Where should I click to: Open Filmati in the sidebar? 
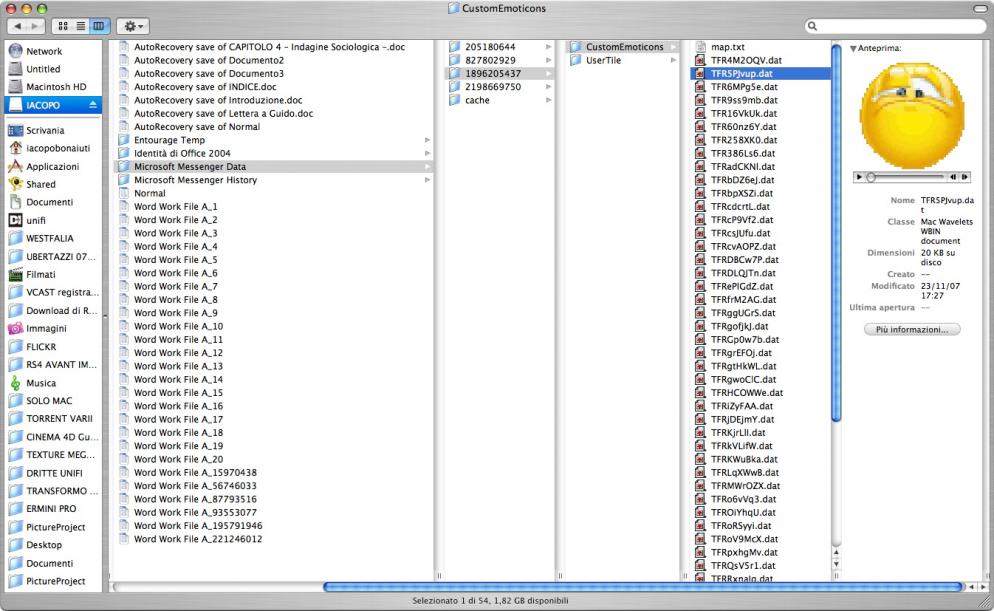pos(41,274)
